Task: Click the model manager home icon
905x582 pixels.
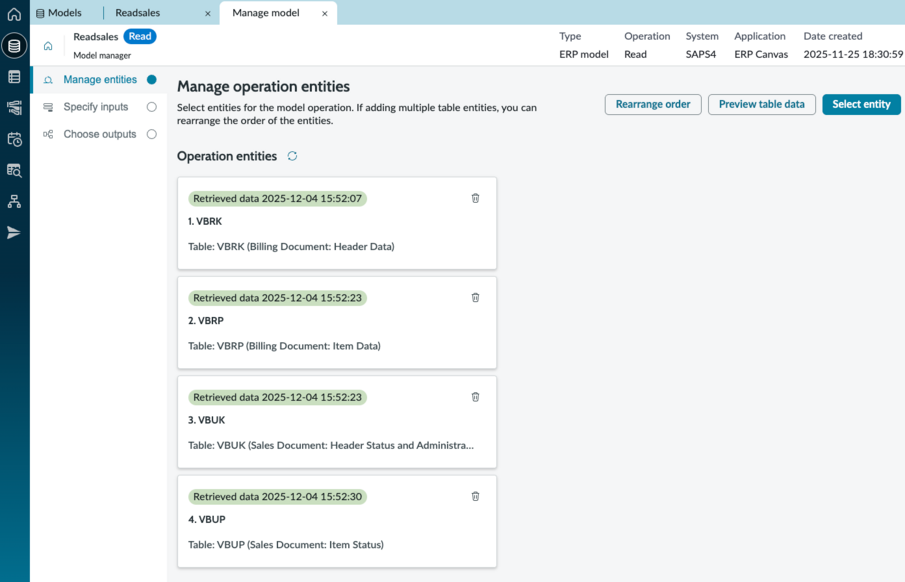Action: coord(48,46)
